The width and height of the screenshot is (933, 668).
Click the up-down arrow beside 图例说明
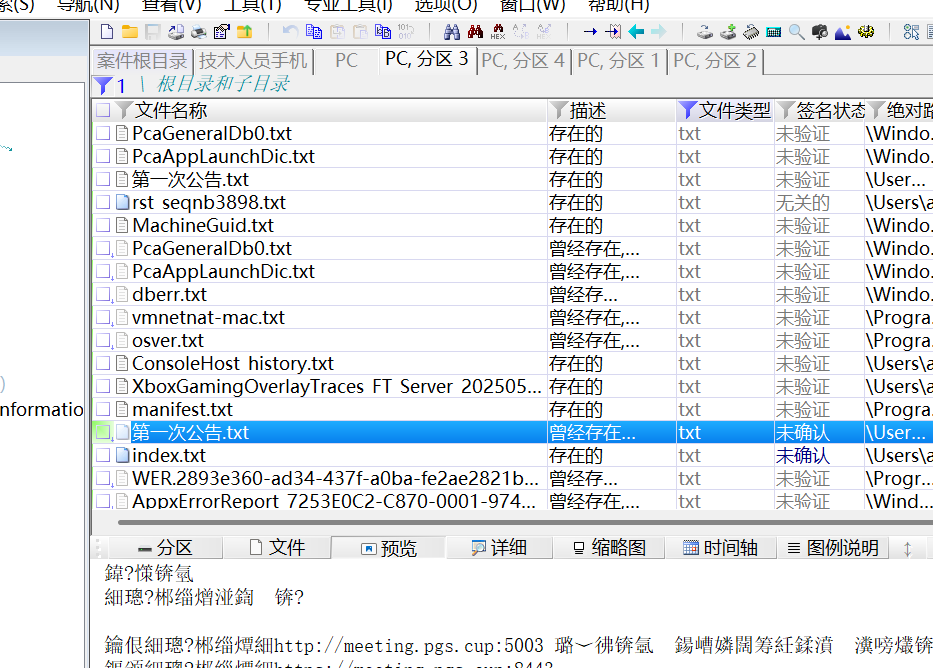click(x=907, y=548)
